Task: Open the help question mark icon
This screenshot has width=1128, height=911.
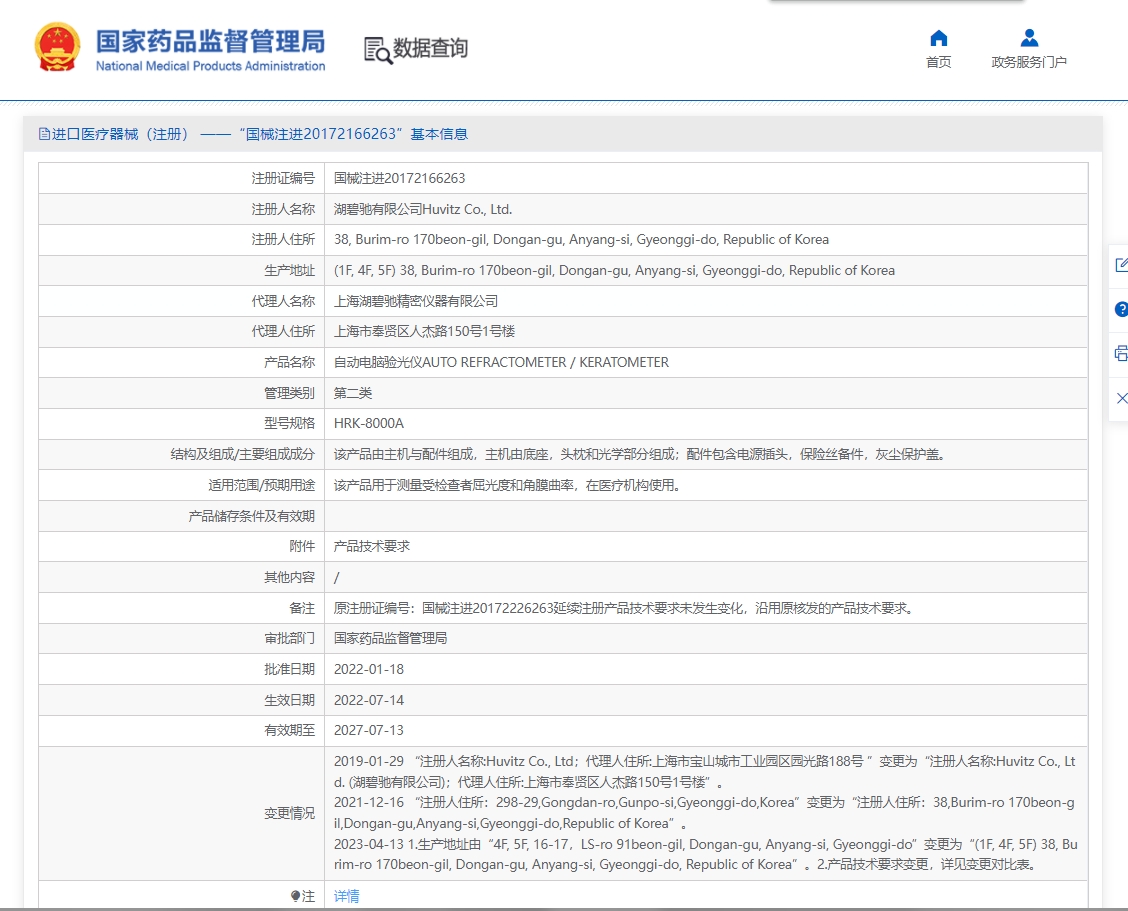Action: click(x=1121, y=309)
